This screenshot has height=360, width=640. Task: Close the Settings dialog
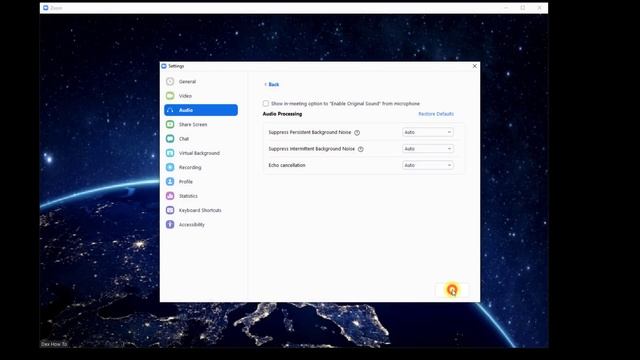pos(475,66)
